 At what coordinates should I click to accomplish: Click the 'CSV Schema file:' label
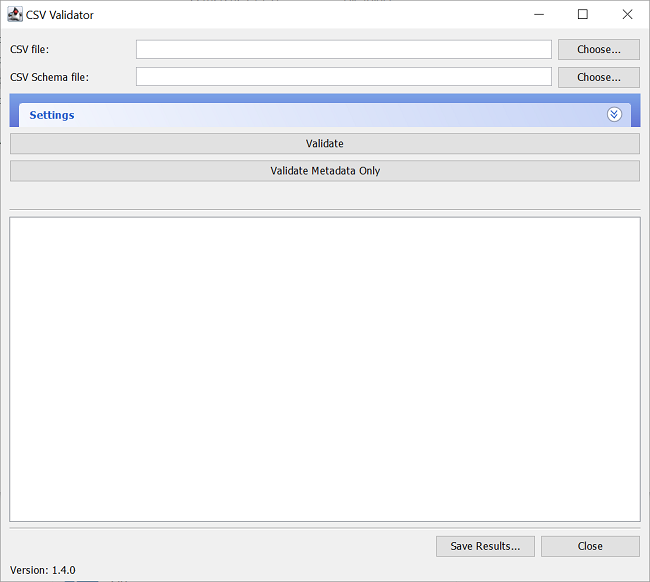(50, 77)
